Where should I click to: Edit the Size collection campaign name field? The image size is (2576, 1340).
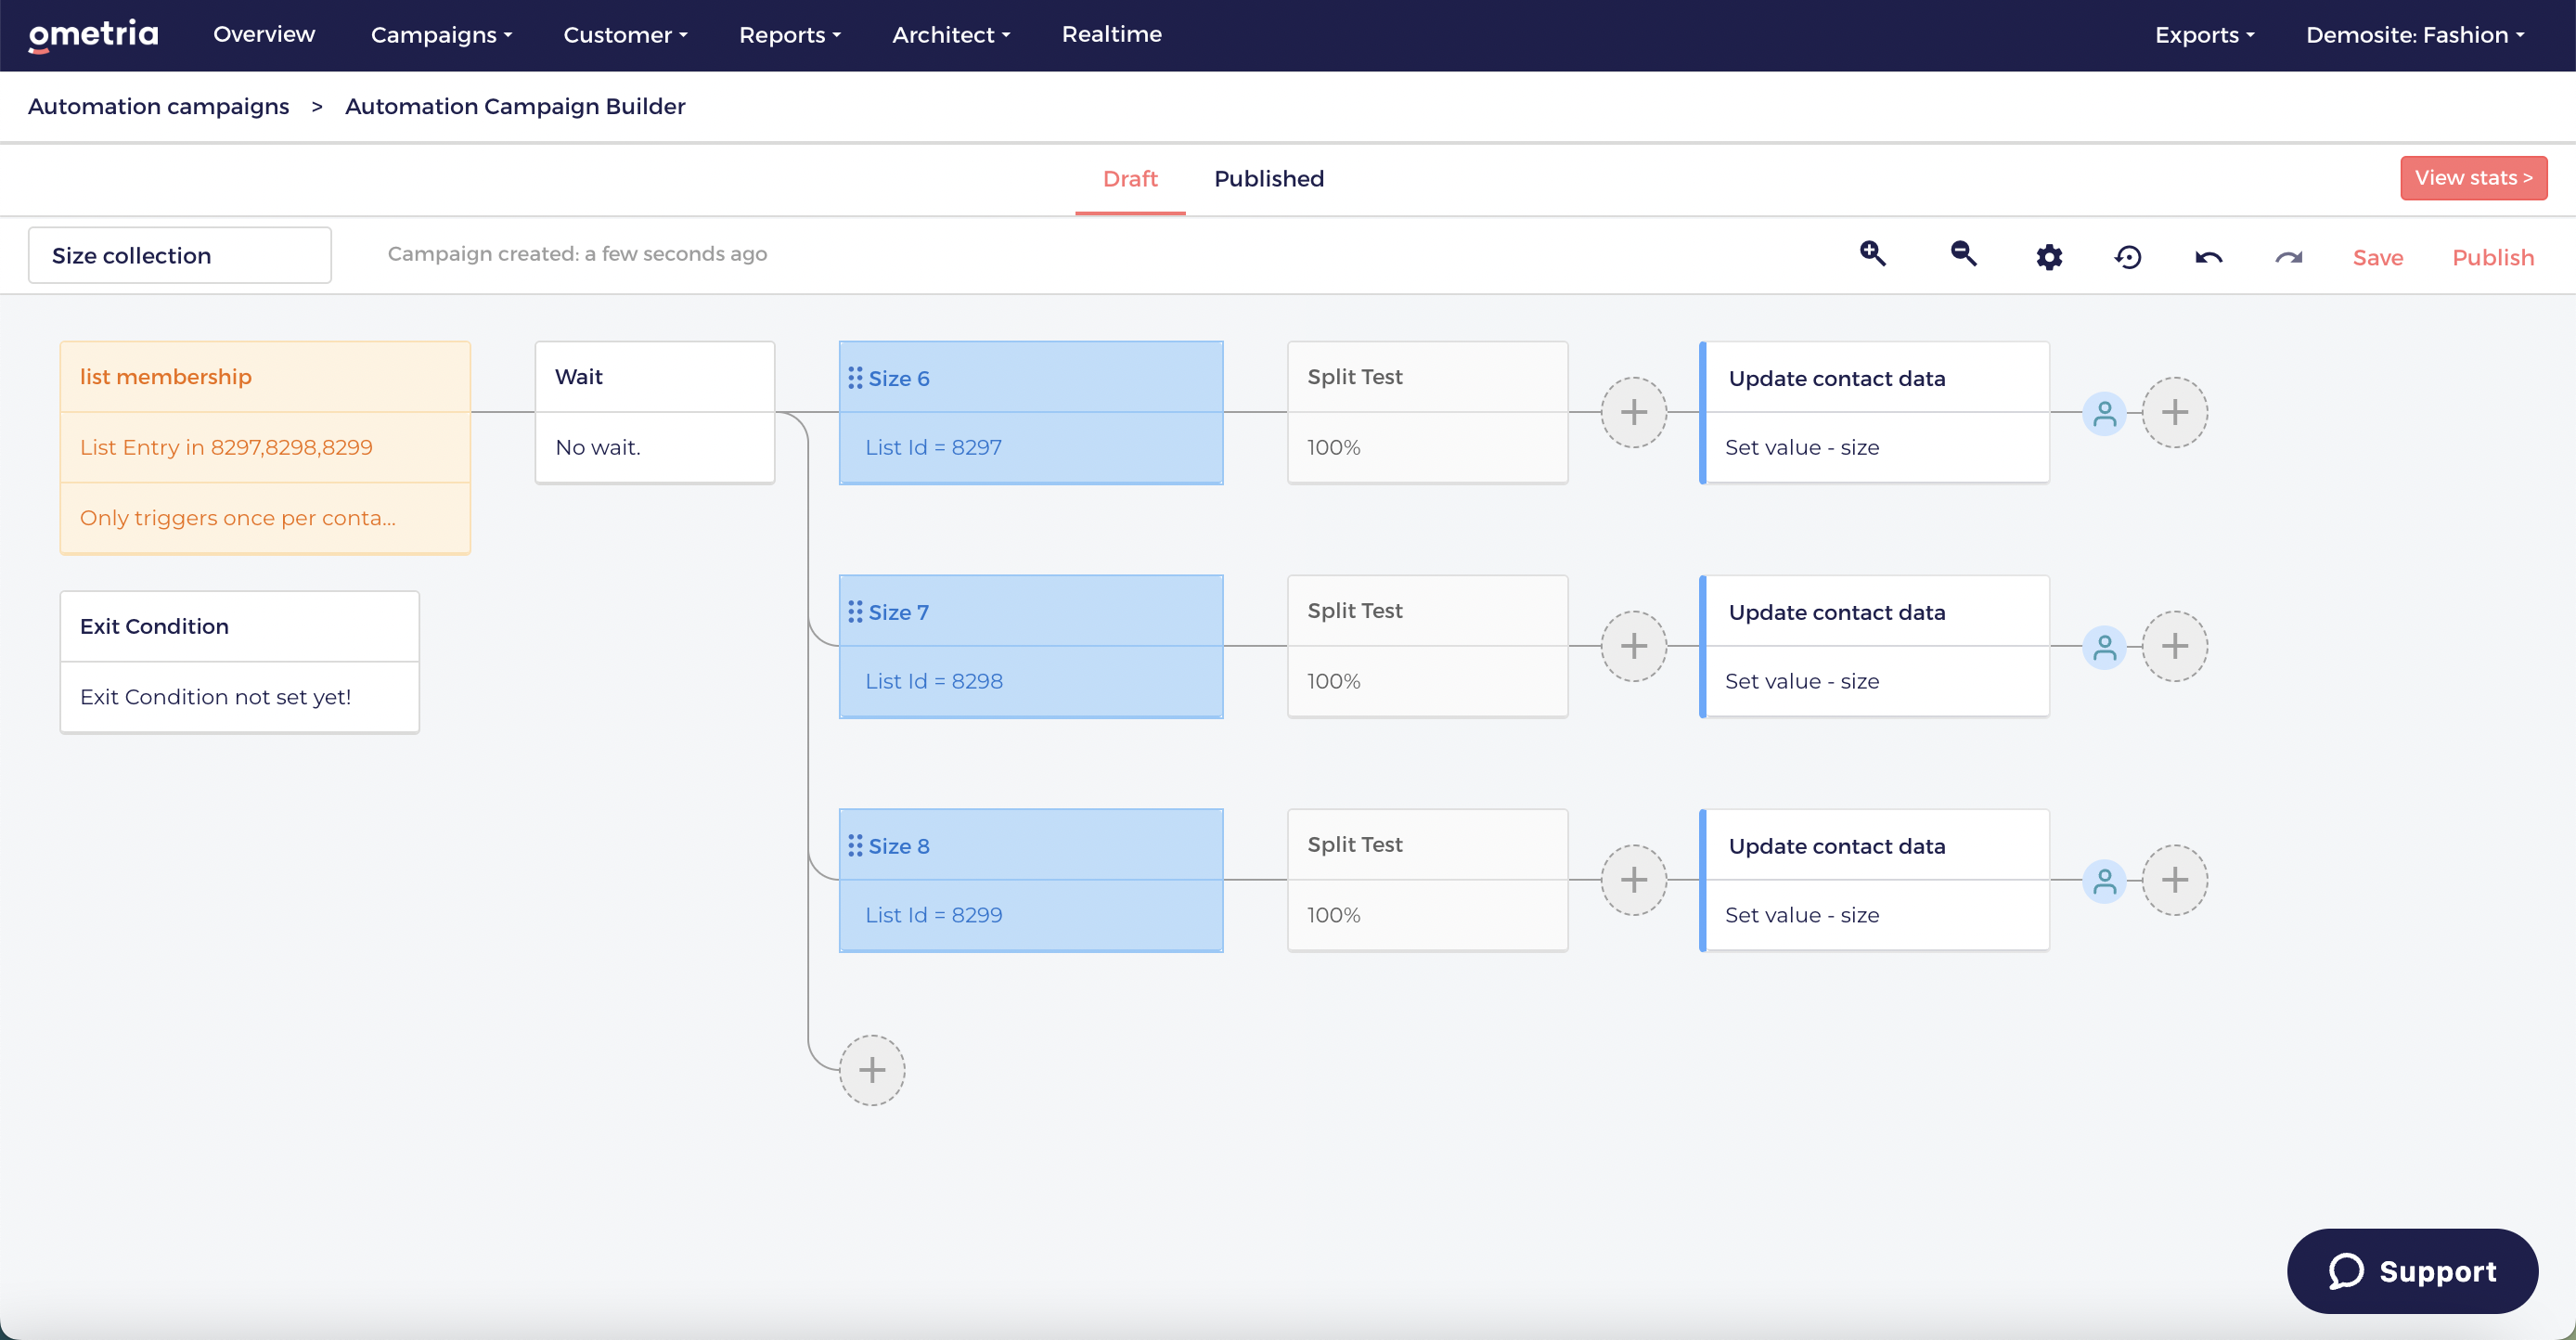(180, 255)
